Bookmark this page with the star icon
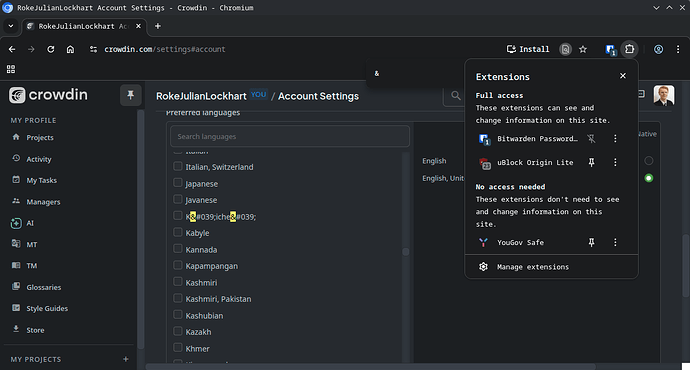Image resolution: width=690 pixels, height=370 pixels. point(583,49)
